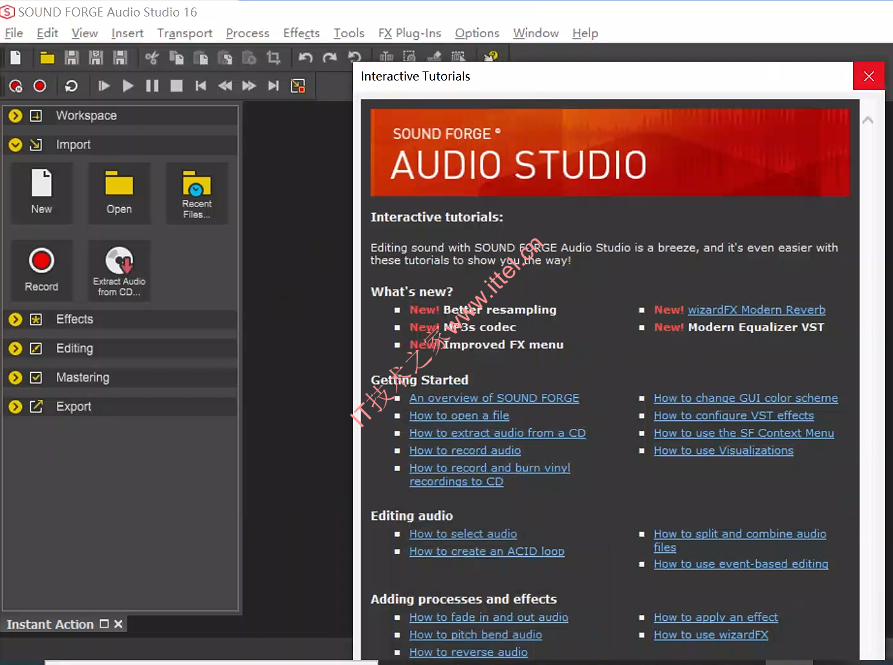Open the Transport menu
Image resolution: width=893 pixels, height=665 pixels.
(x=185, y=33)
